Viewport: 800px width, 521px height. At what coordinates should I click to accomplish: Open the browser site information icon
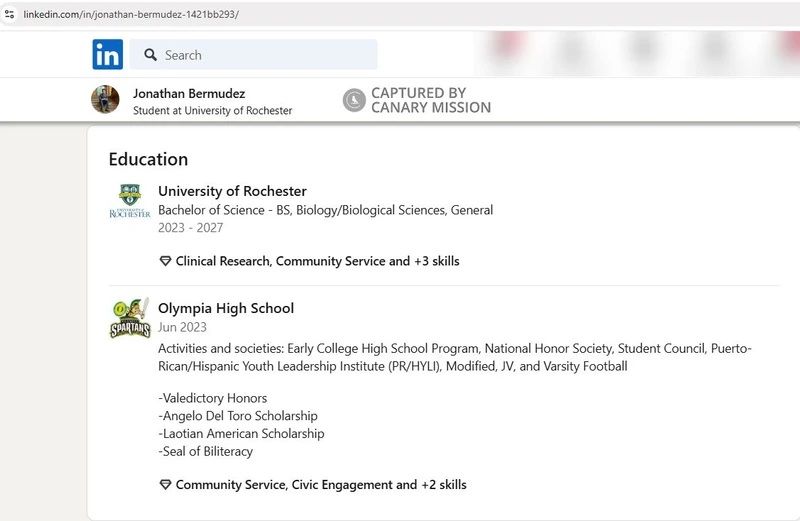9,14
